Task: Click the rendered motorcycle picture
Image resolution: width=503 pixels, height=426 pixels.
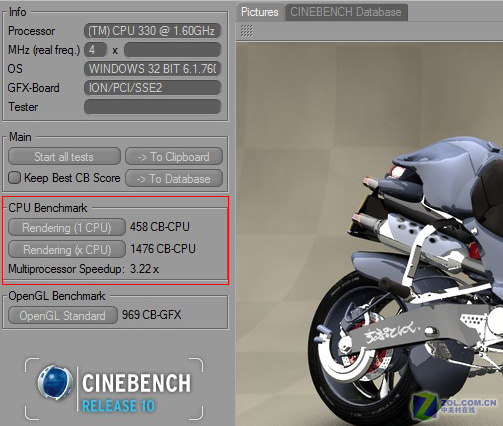Action: coord(369,233)
